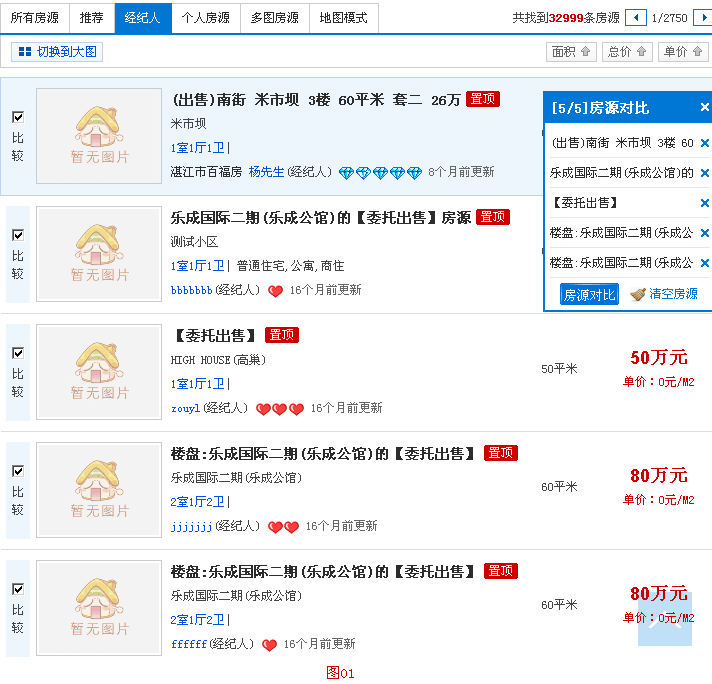This screenshot has height=684, width=712.
Task: Uncheck compare box for 南街 米市坝 listing
Action: (x=18, y=117)
